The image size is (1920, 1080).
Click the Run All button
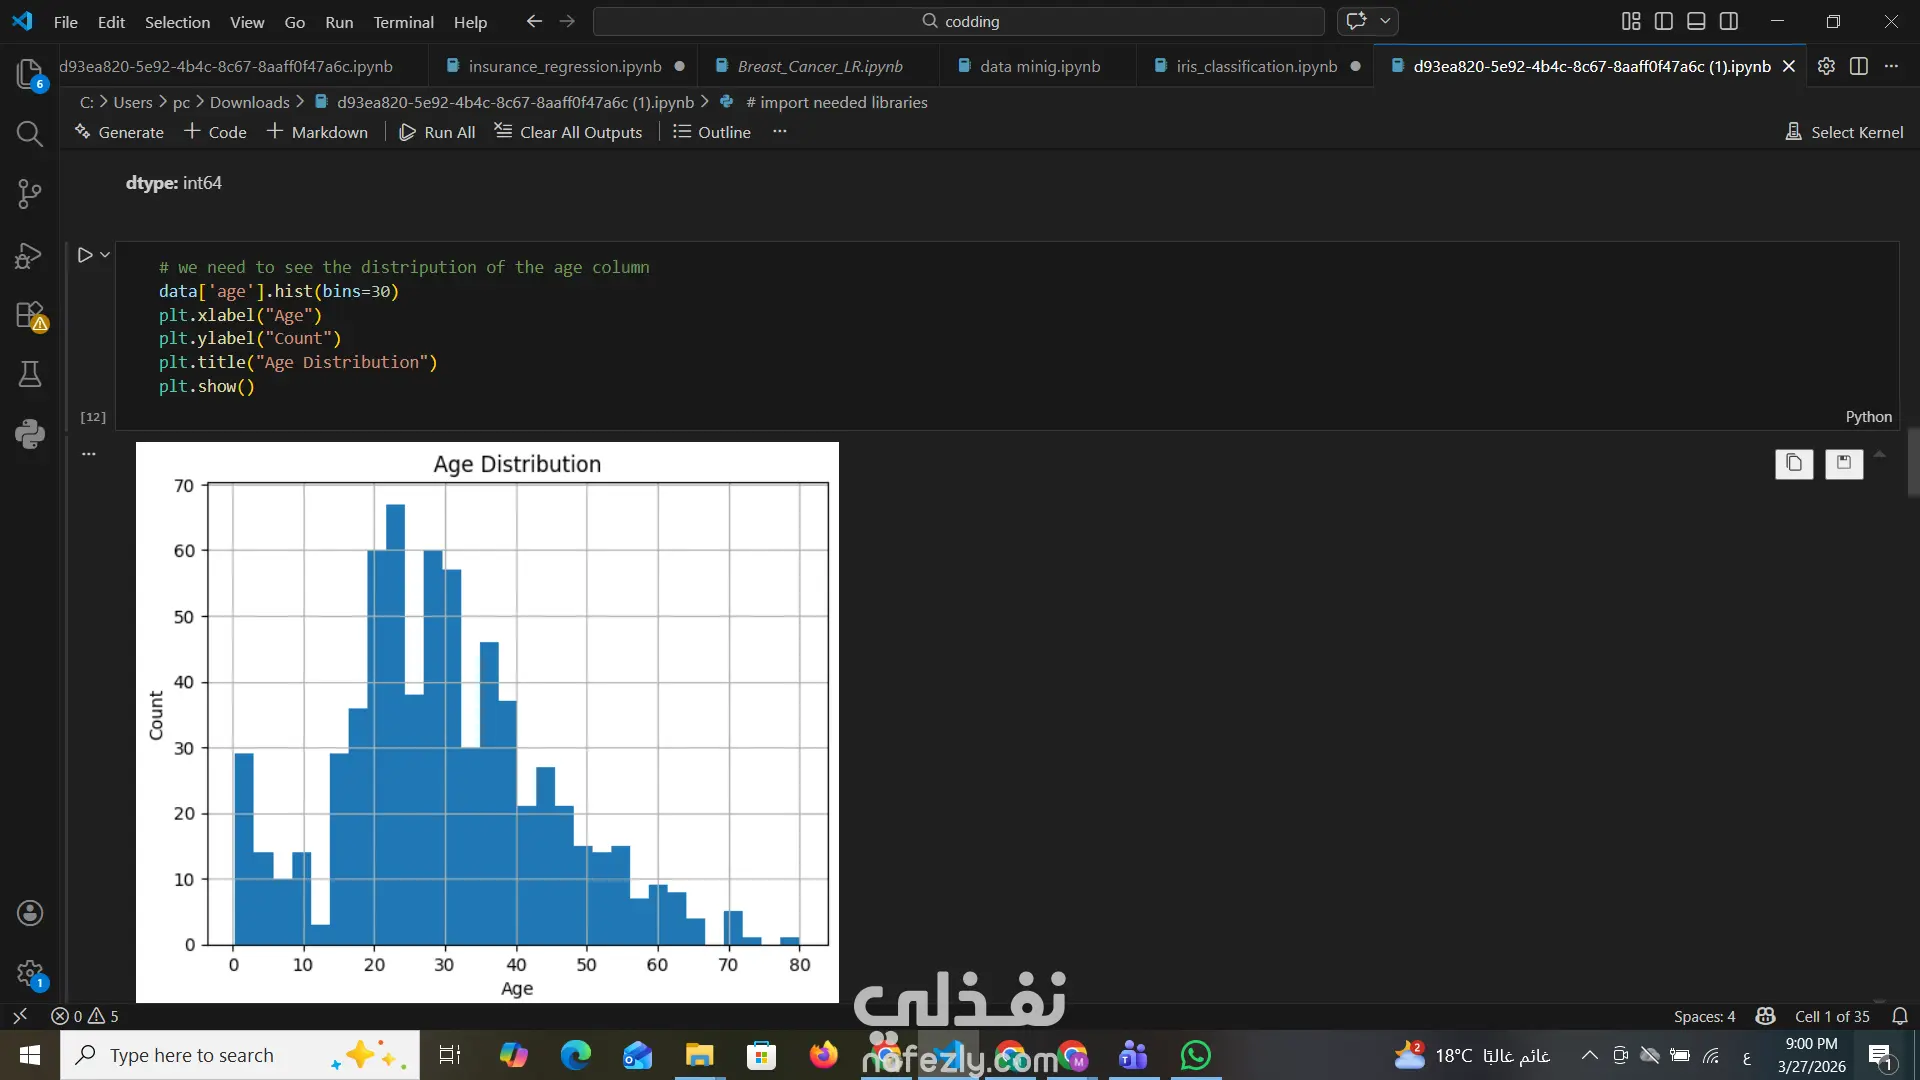tap(437, 132)
